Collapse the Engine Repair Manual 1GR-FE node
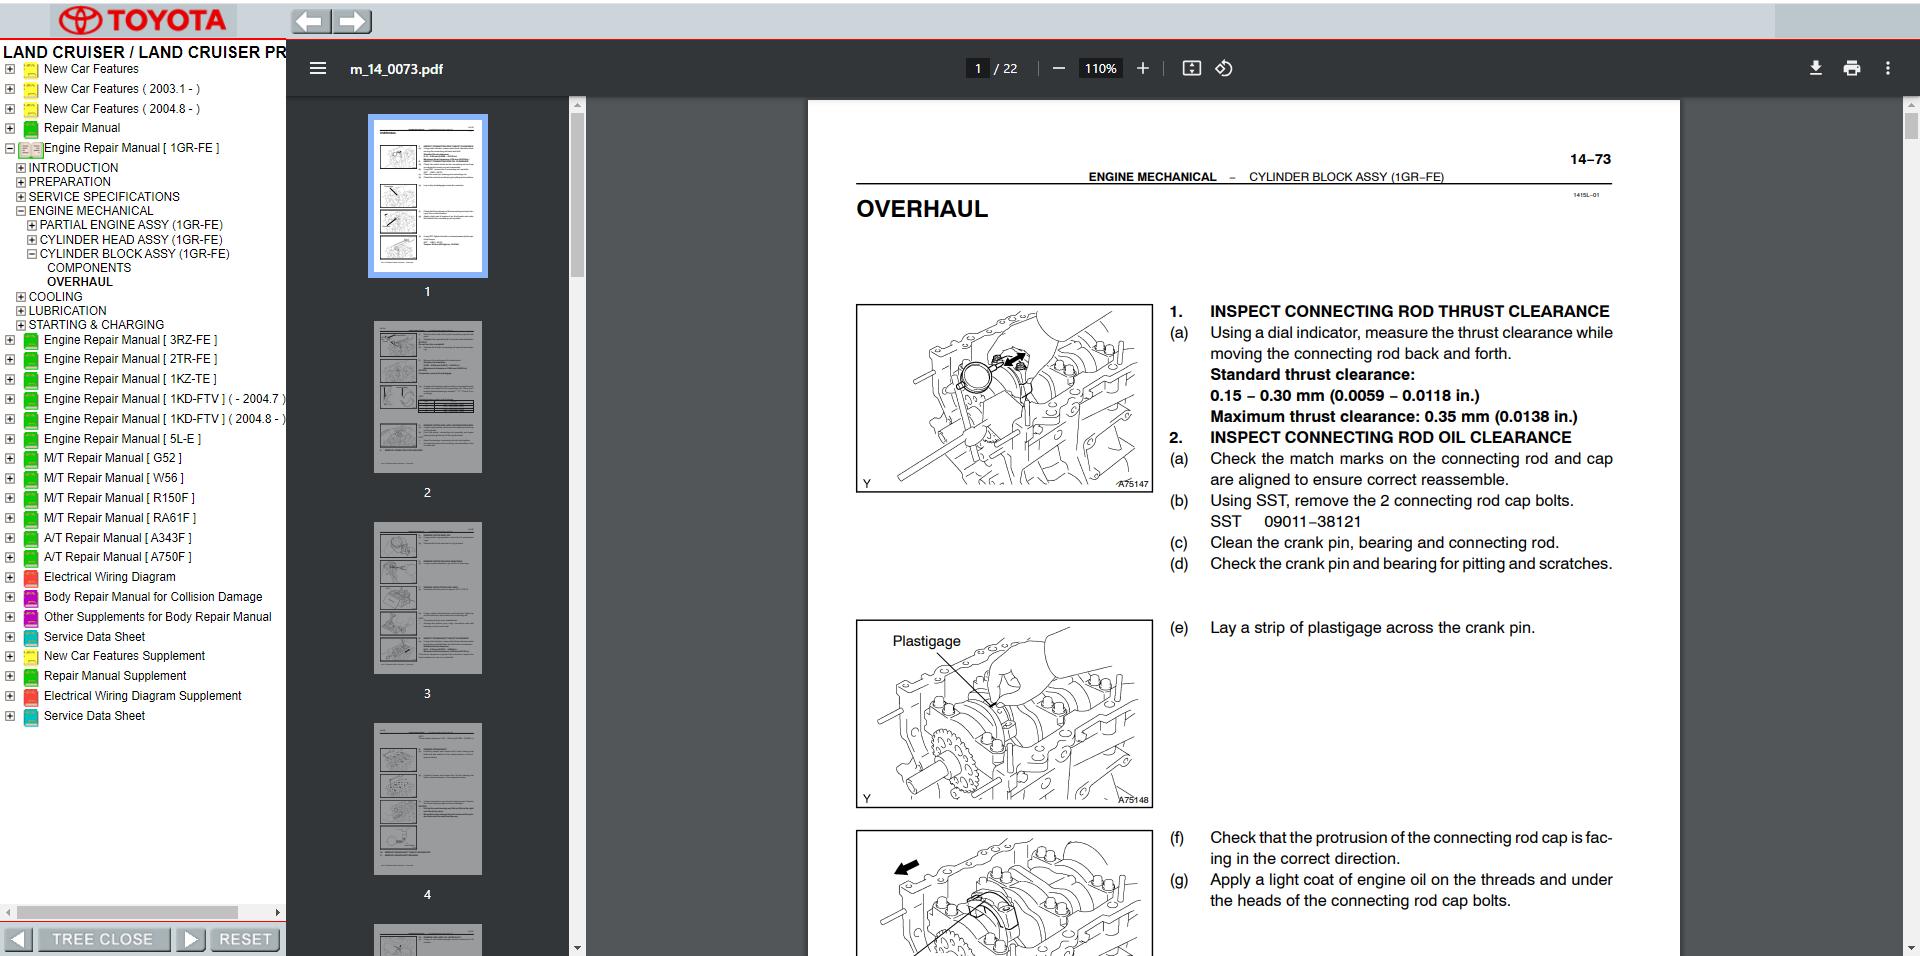Screen dimensions: 1920x956 click(10, 148)
